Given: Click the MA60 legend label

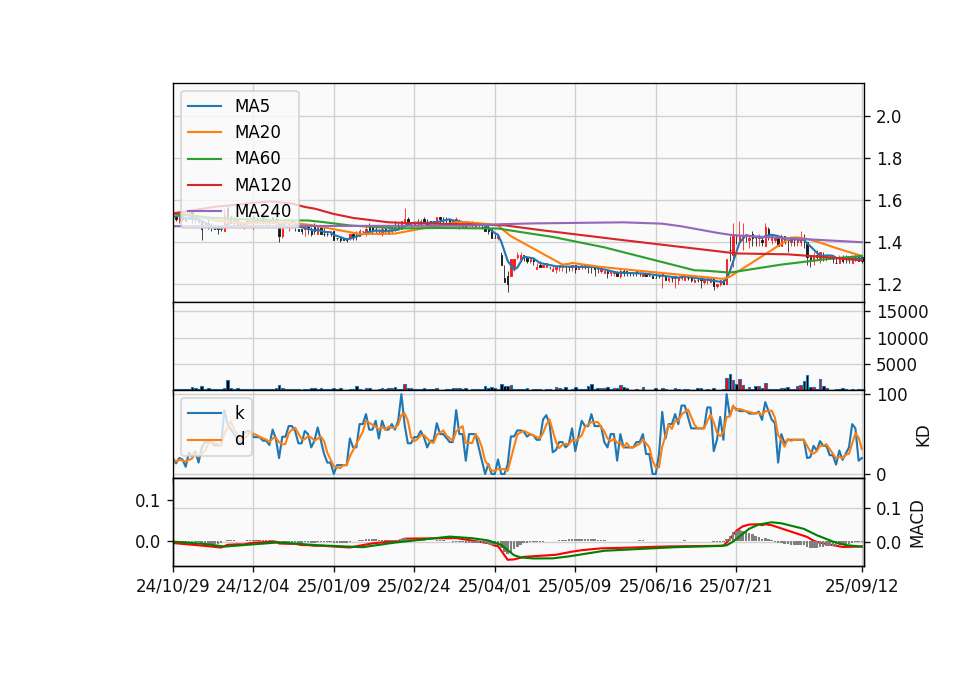Looking at the screenshot, I should pyautogui.click(x=258, y=159).
